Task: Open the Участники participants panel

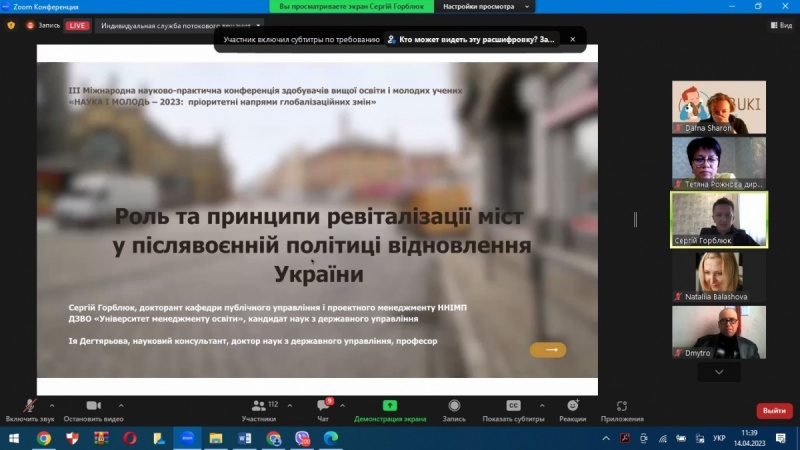Action: click(259, 407)
